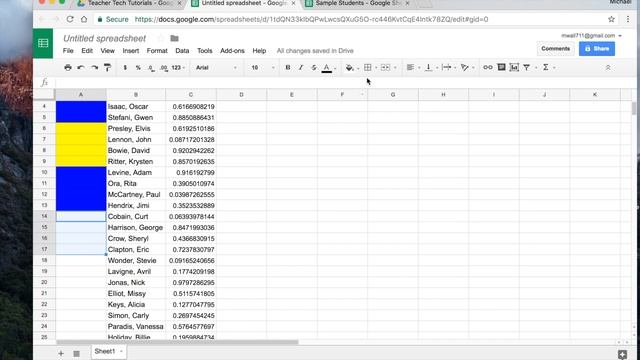Toggle strikethrough formatting
Viewport: 640px width, 360px height.
click(x=314, y=68)
